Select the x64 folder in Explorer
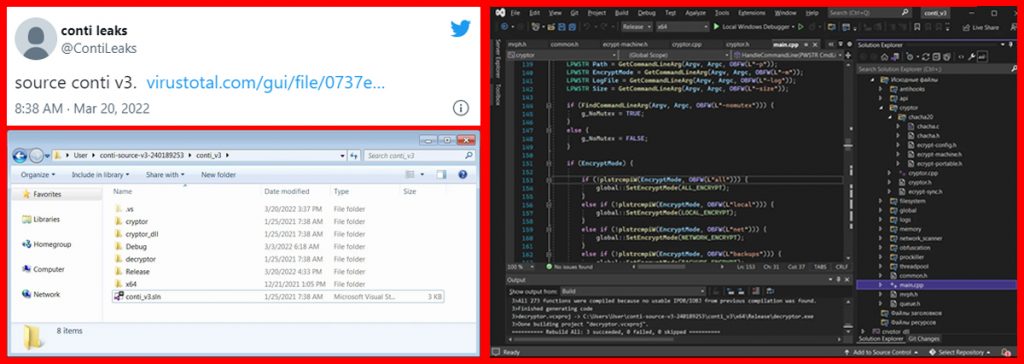The image size is (1024, 364). [x=131, y=284]
